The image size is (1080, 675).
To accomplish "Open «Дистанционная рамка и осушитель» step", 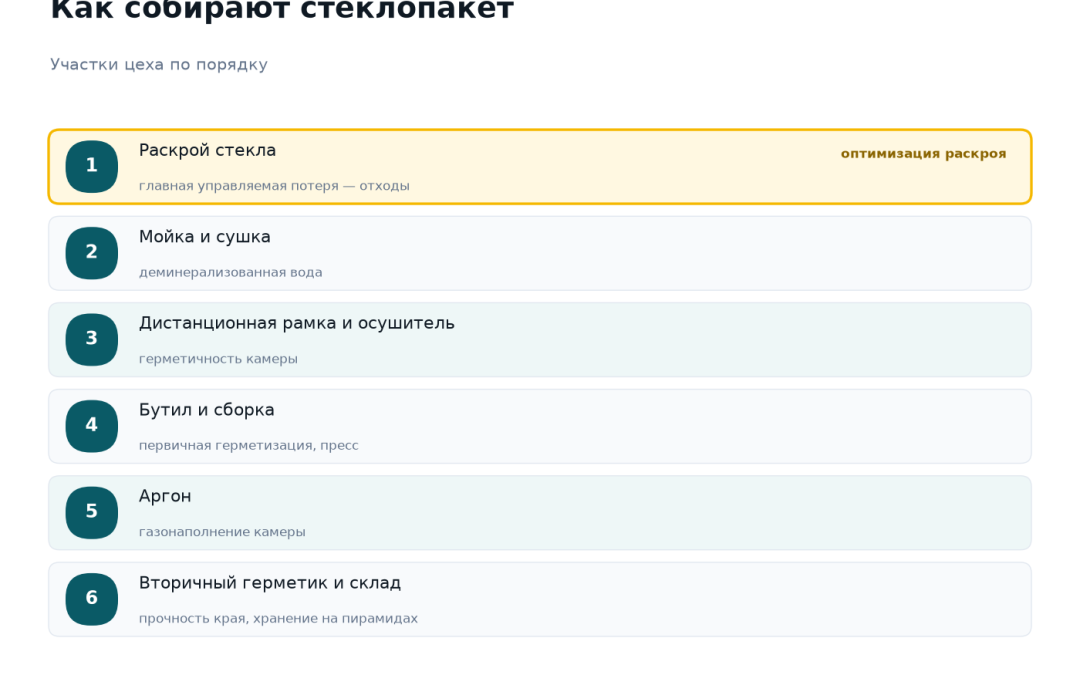I will pyautogui.click(x=539, y=340).
